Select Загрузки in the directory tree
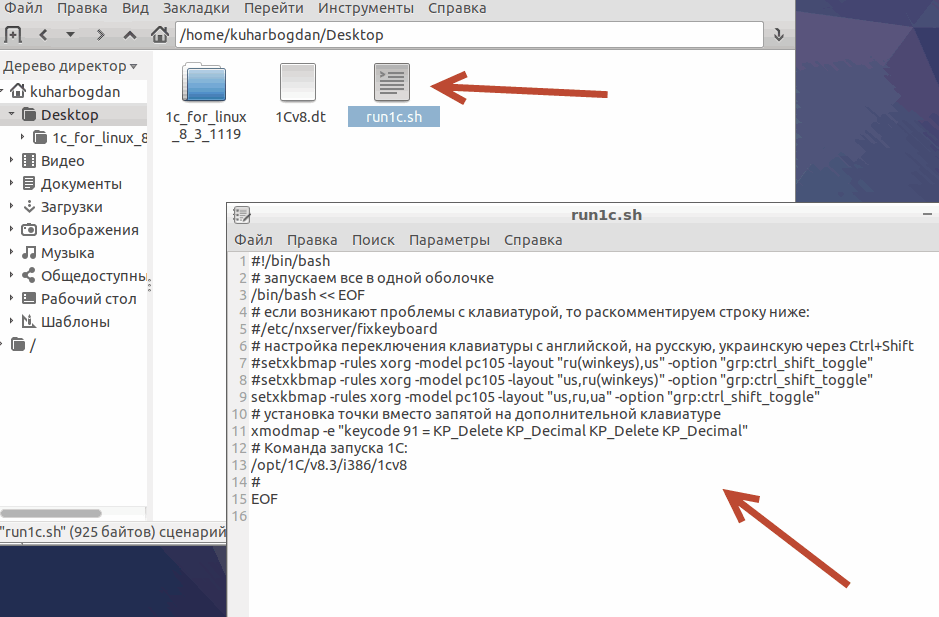Screen dimensions: 939x617 pos(71,207)
